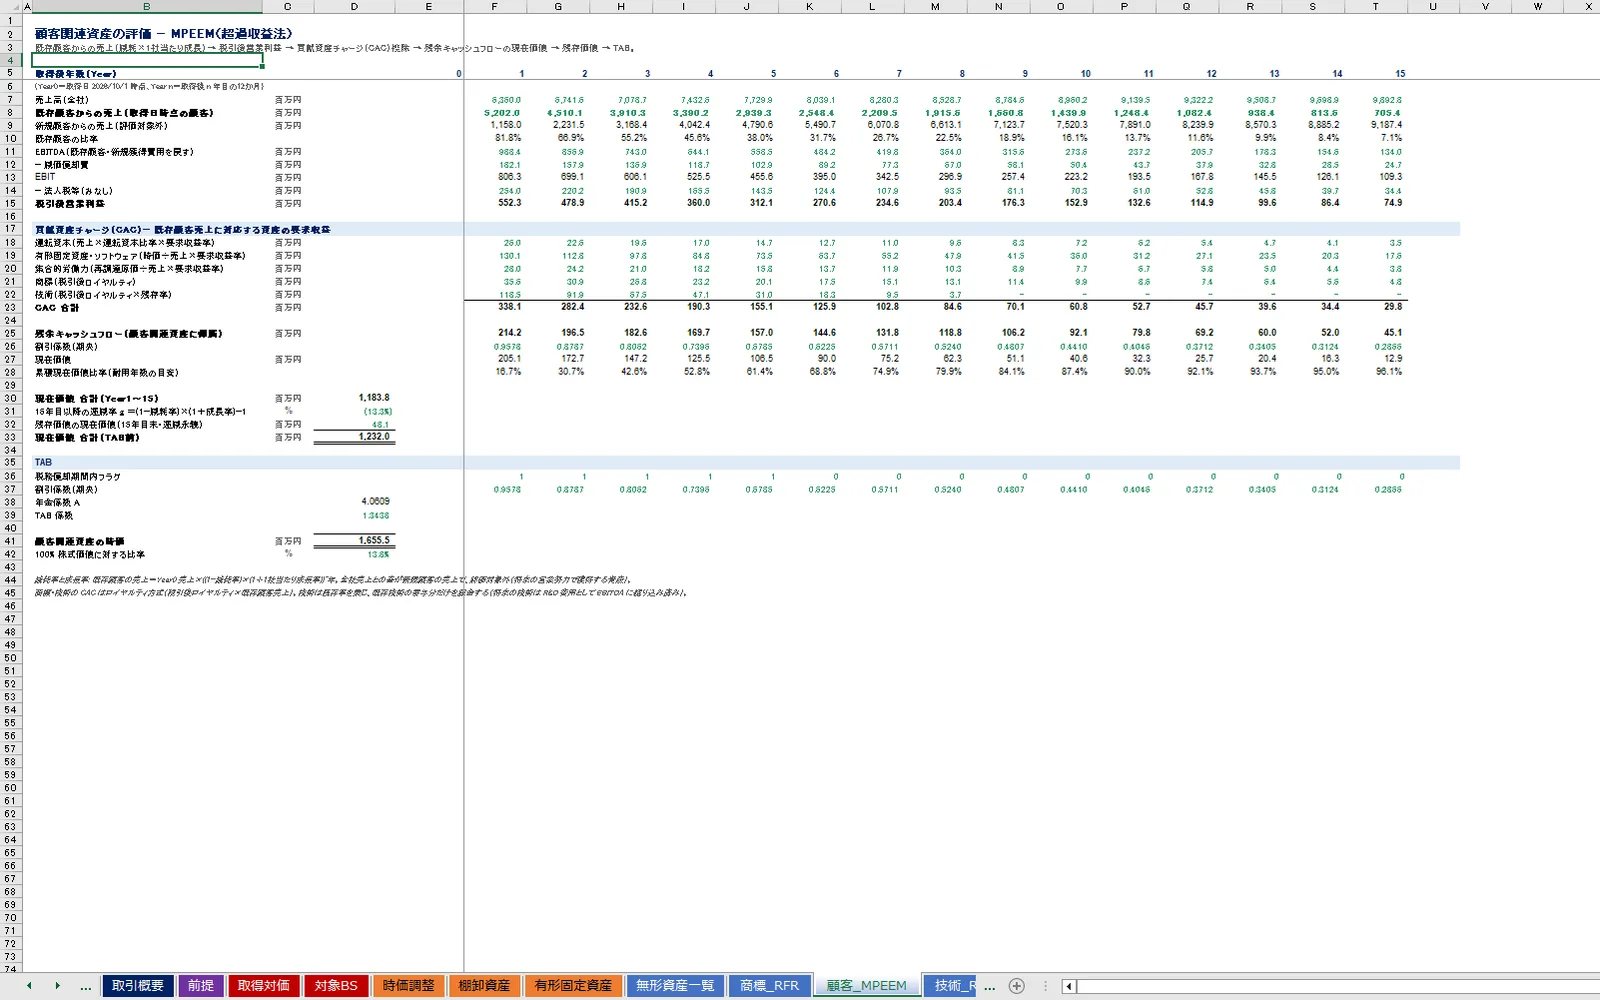The image size is (1600, 1000).
Task: Add a new sheet with the plus icon
Action: [x=1017, y=986]
